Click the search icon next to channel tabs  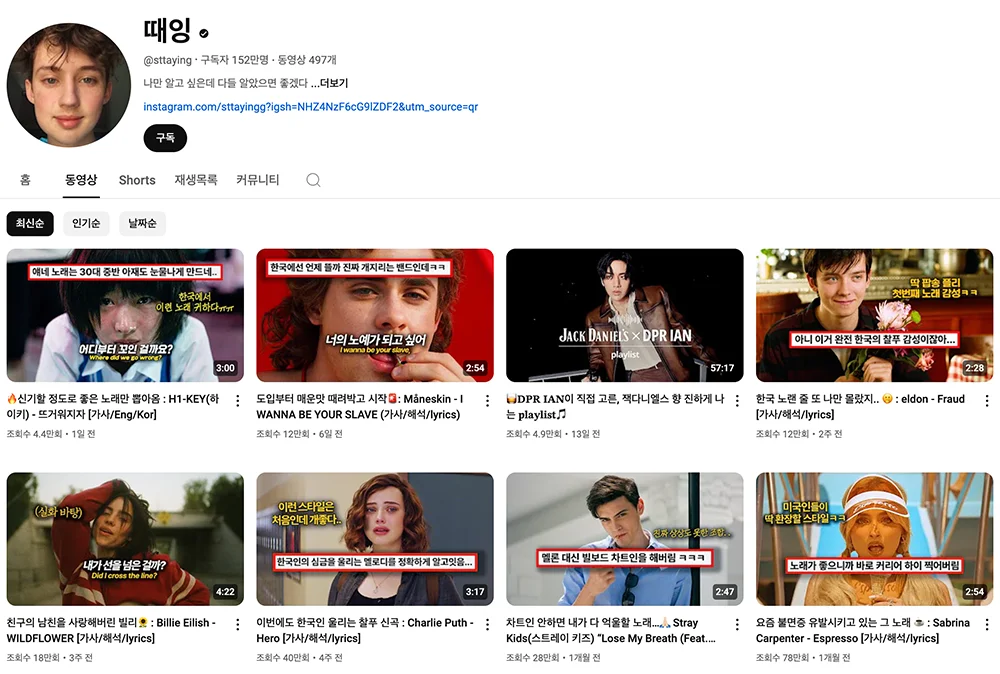(312, 180)
